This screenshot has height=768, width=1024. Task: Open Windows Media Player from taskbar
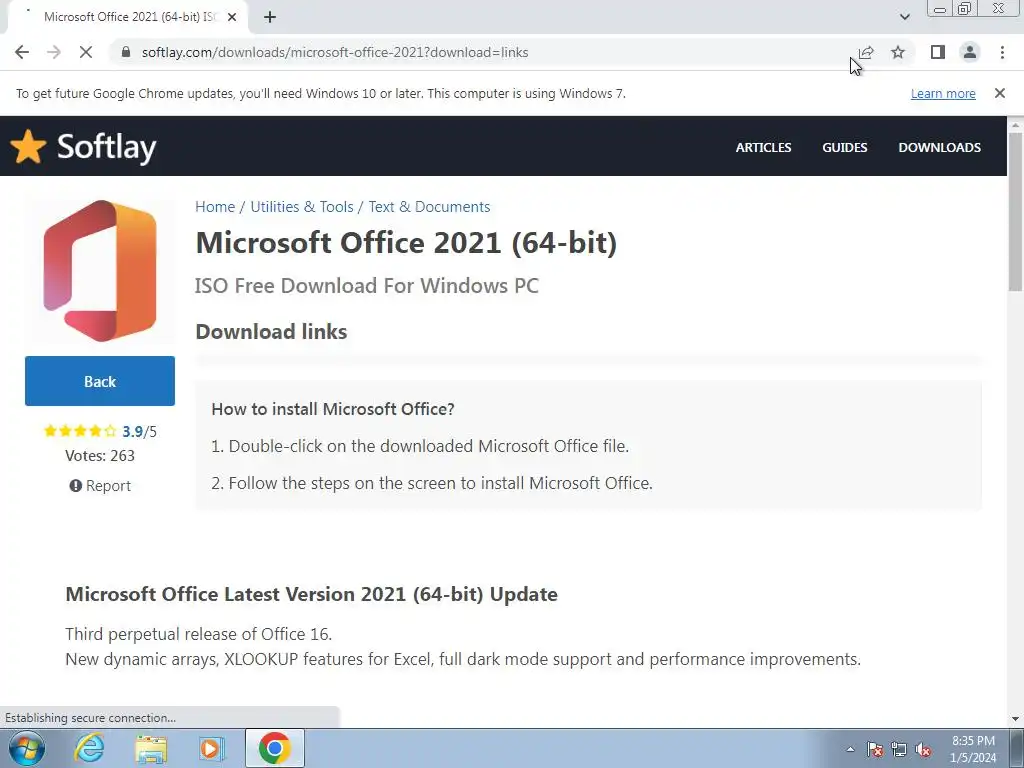pos(212,749)
